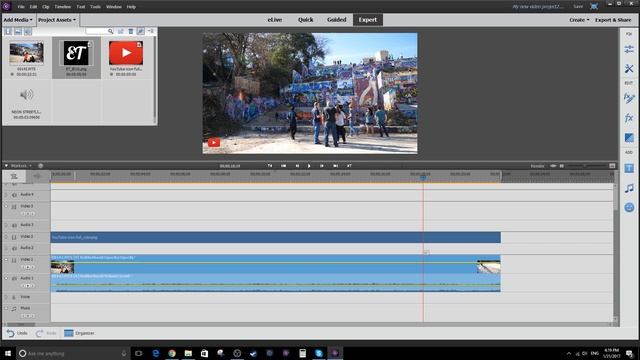Viewport: 640px width, 360px height.
Task: Open the File menu
Action: pyautogui.click(x=21, y=7)
